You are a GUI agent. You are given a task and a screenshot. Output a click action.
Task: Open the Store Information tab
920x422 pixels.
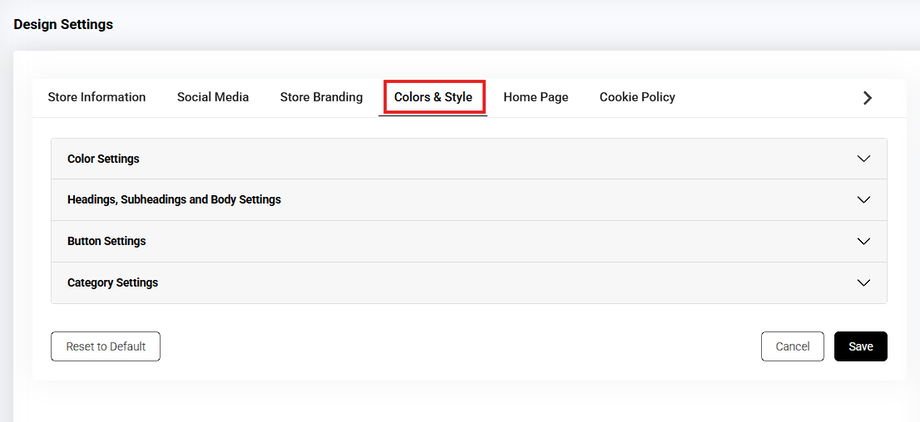[x=97, y=97]
